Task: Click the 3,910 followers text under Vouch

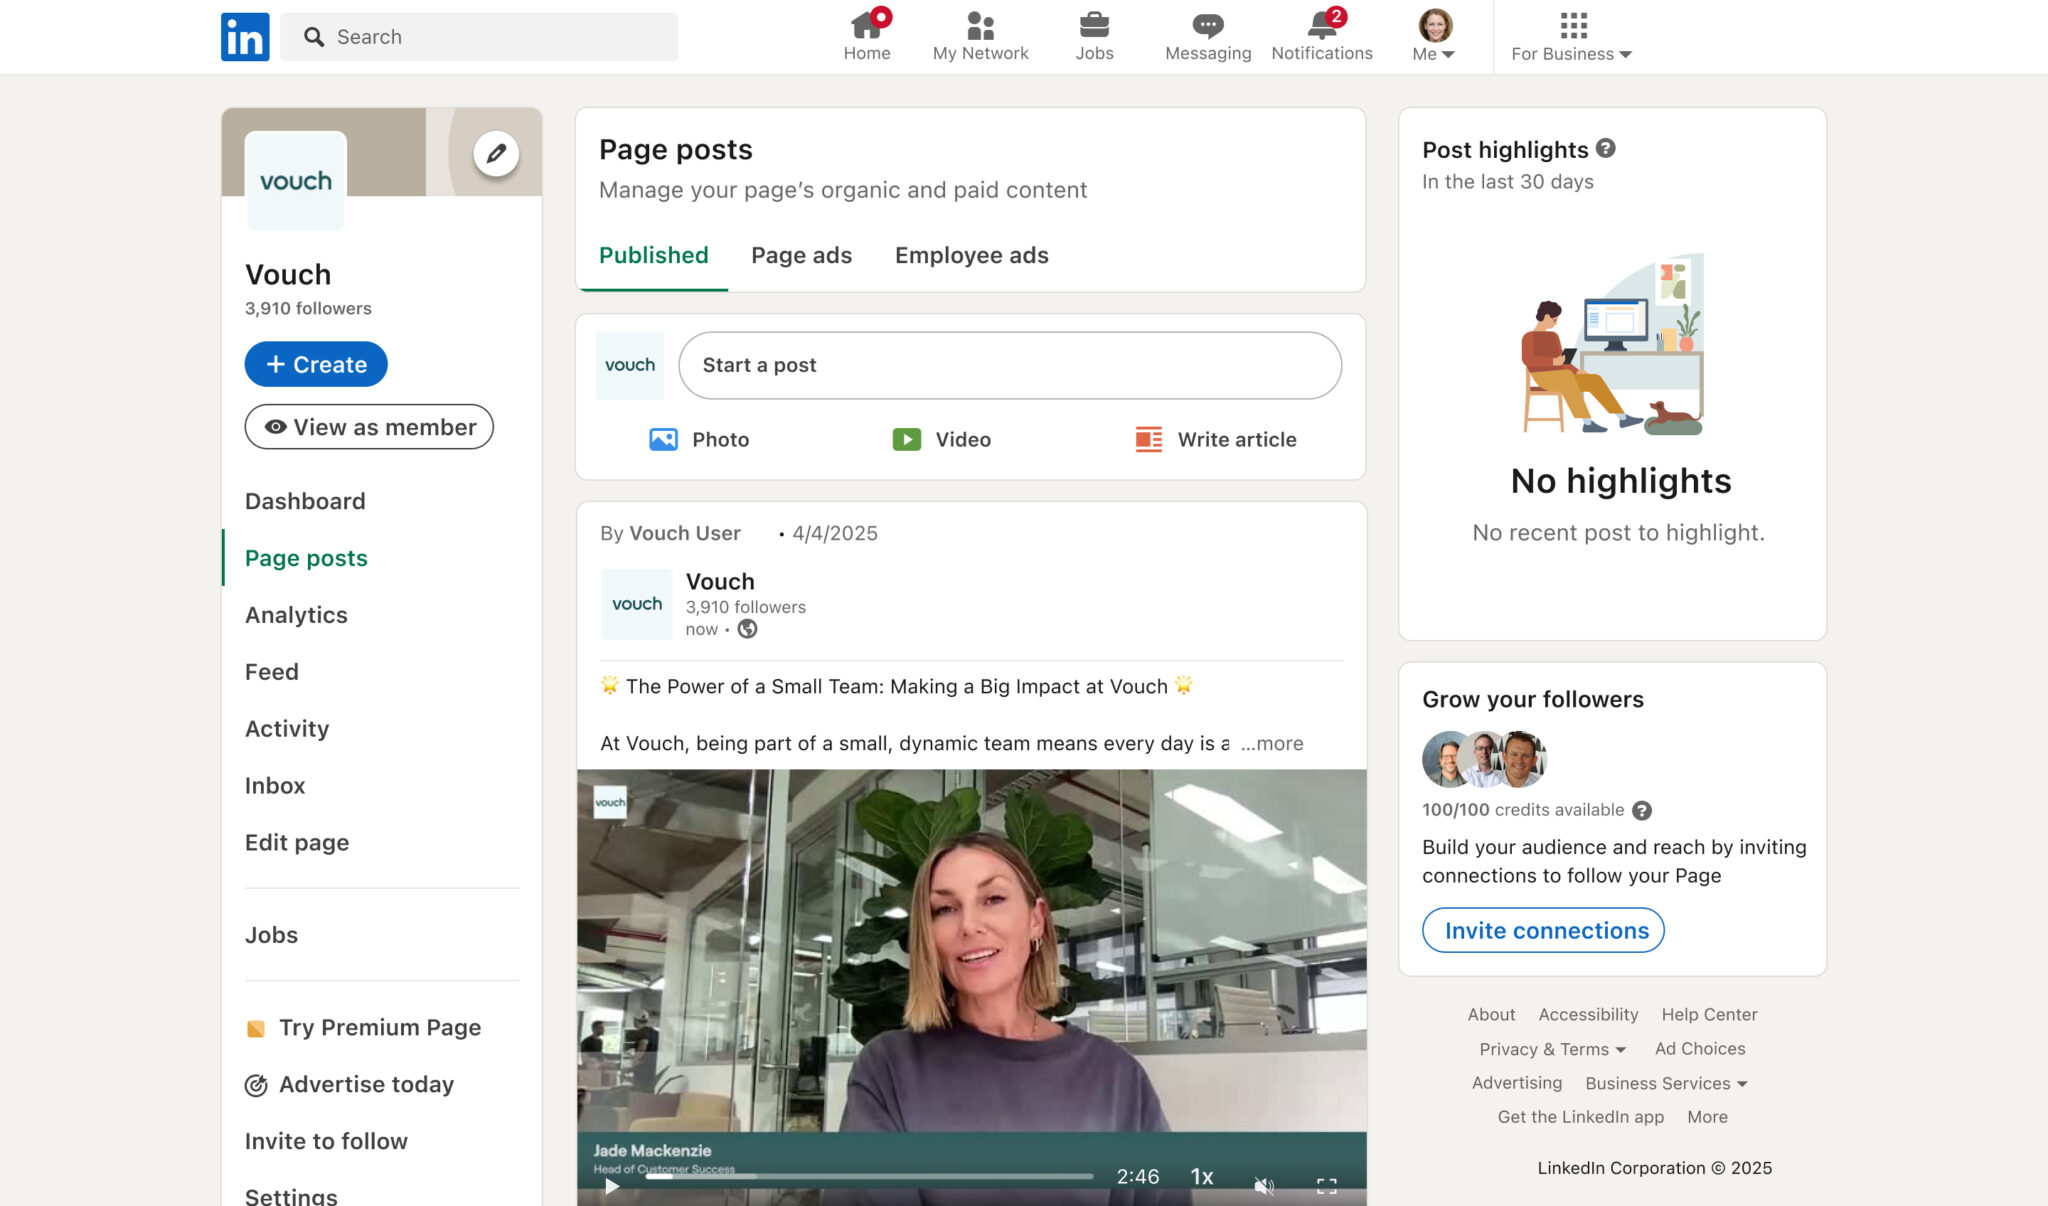Action: coord(308,308)
